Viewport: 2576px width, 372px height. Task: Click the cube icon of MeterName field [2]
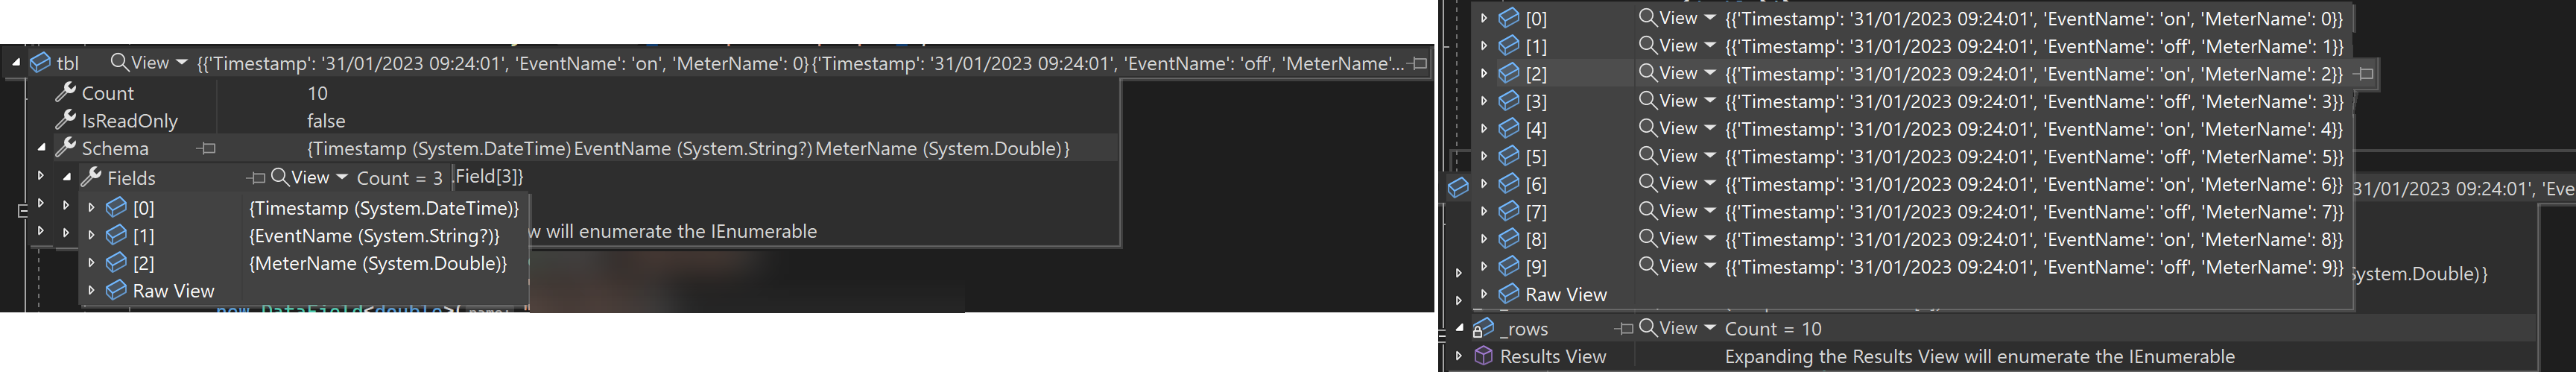pyautogui.click(x=117, y=262)
